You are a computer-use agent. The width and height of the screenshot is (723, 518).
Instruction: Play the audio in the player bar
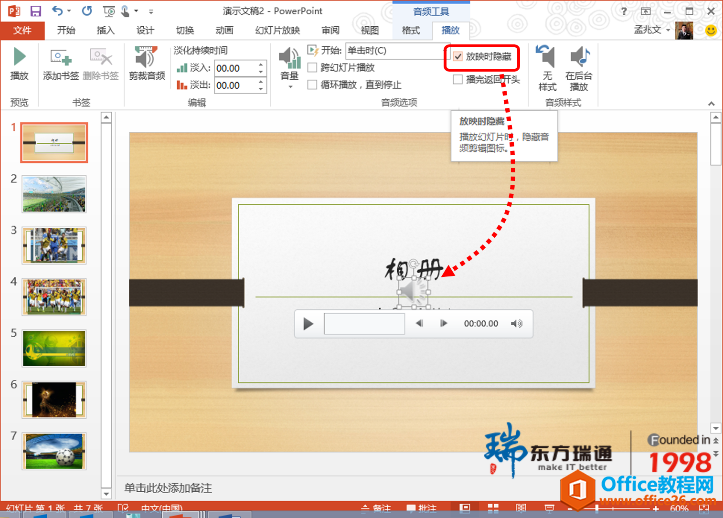(308, 324)
